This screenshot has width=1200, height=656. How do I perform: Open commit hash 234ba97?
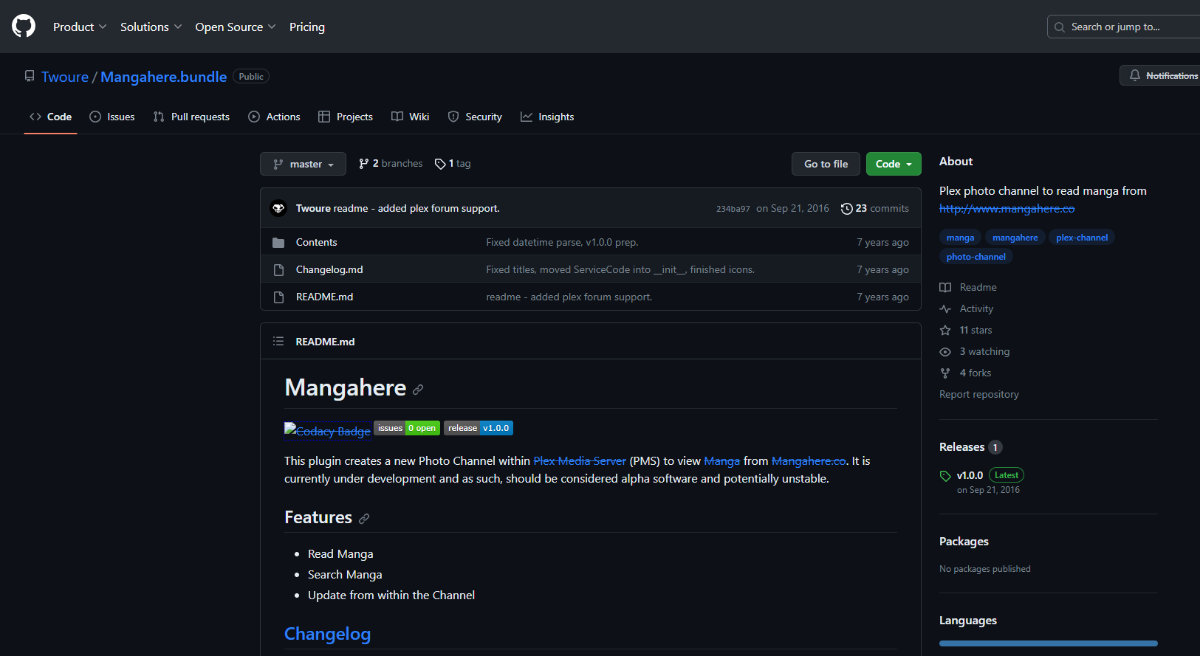tap(732, 209)
